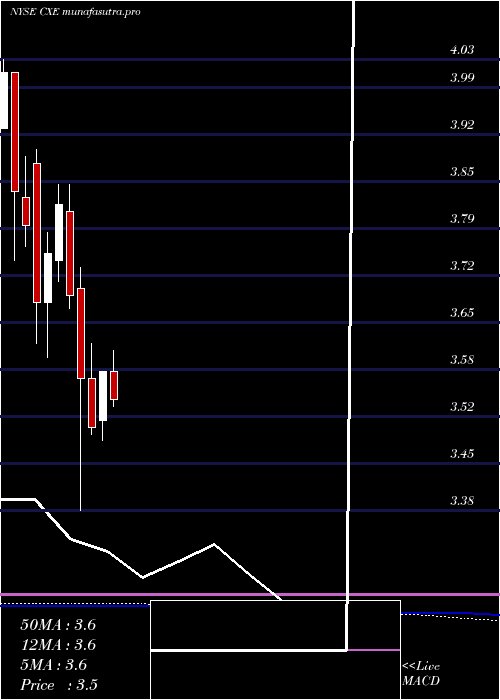This screenshot has height=700, width=500.
Task: Click the 12MA : 3.6 reading
Action: 58,645
